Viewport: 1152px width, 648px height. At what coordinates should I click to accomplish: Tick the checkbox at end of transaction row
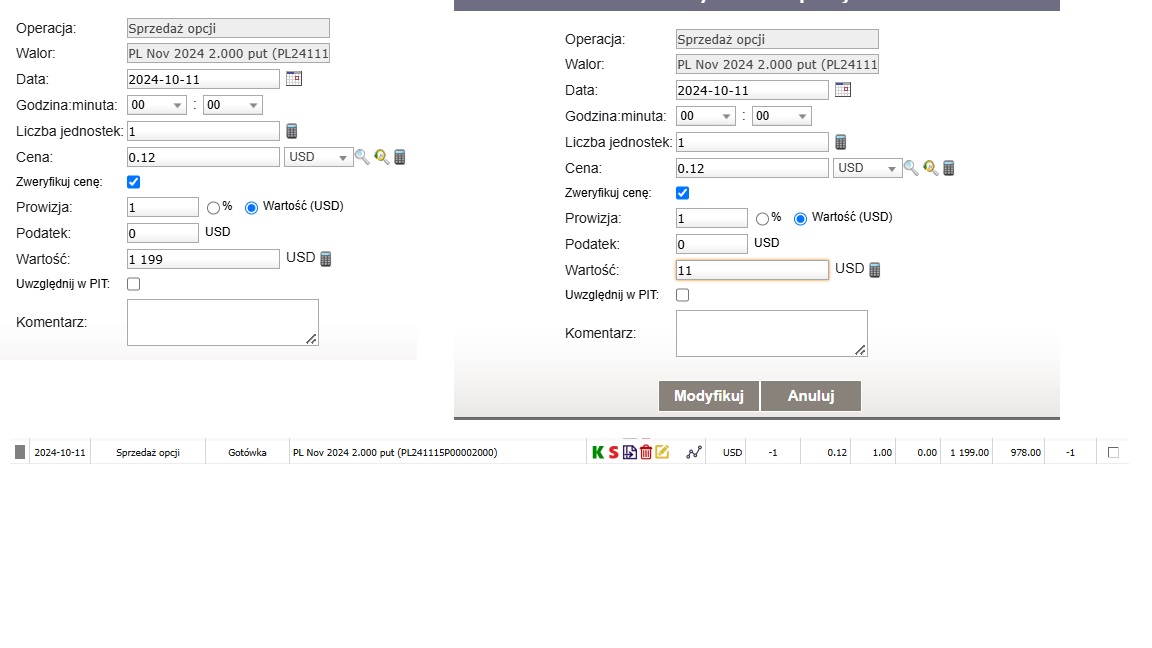1113,453
